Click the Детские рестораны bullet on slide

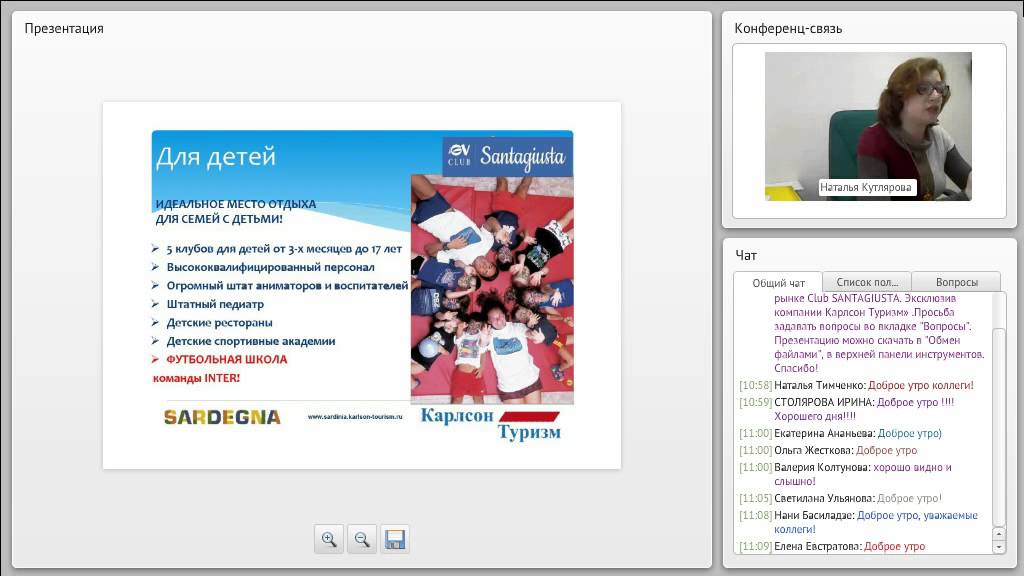[x=212, y=323]
